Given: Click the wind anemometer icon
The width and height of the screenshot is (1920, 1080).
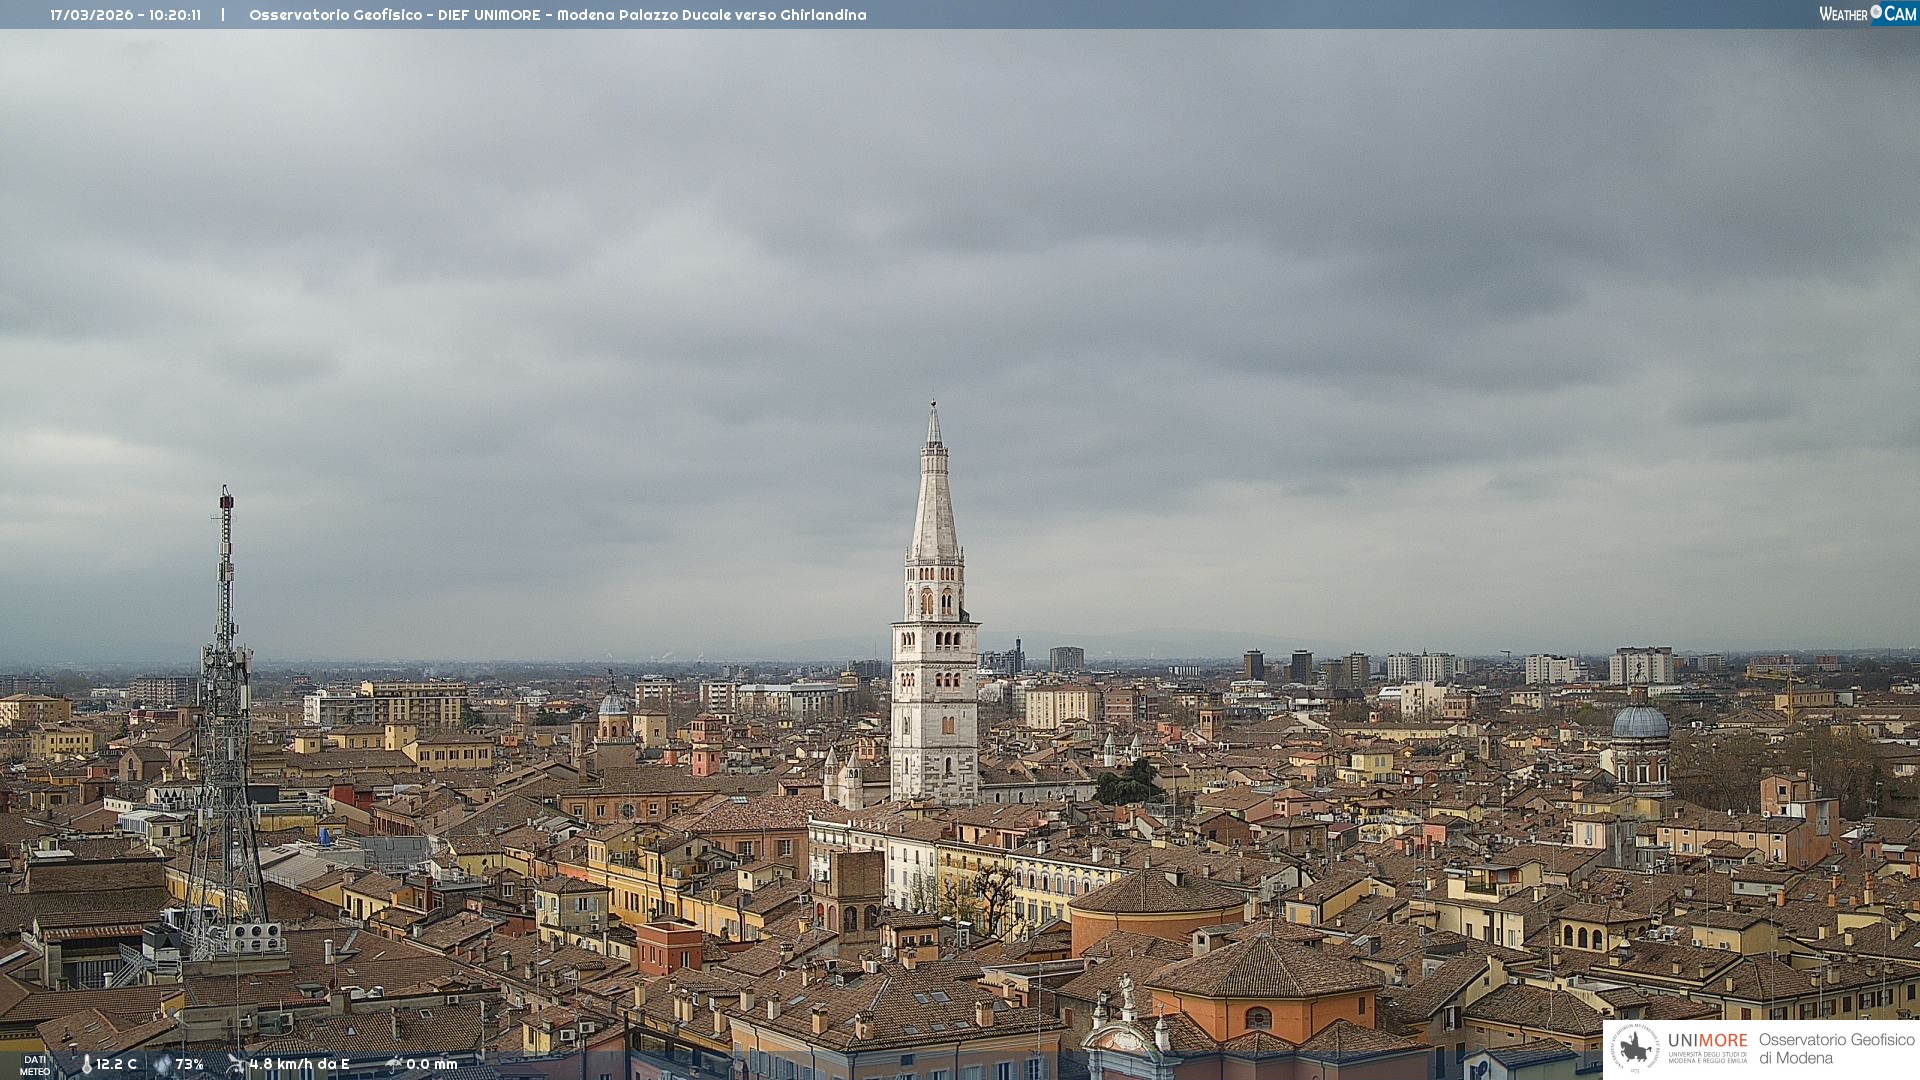Looking at the screenshot, I should (236, 1064).
